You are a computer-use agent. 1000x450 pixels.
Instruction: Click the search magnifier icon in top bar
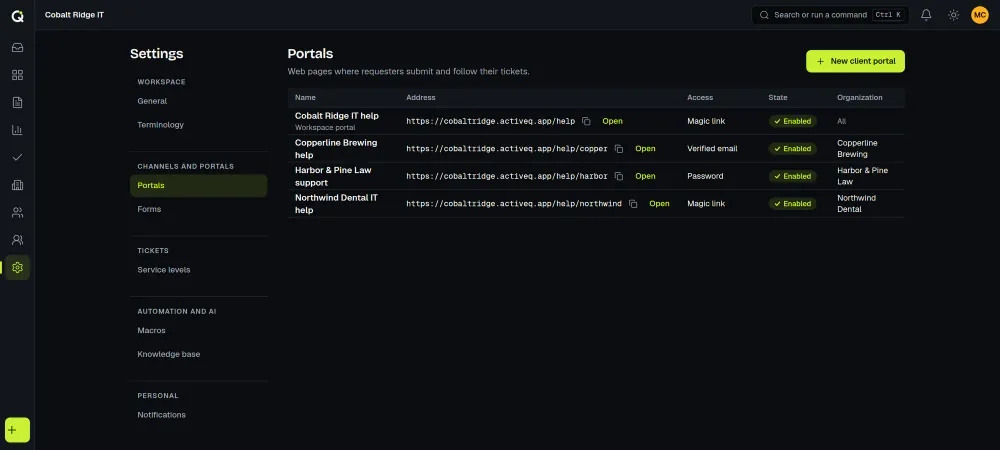[764, 15]
